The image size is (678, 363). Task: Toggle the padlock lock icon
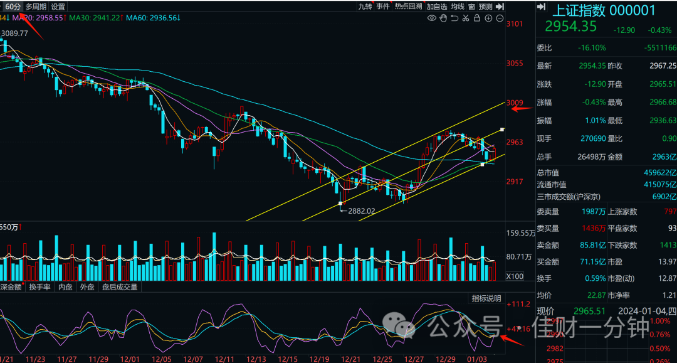477,18
